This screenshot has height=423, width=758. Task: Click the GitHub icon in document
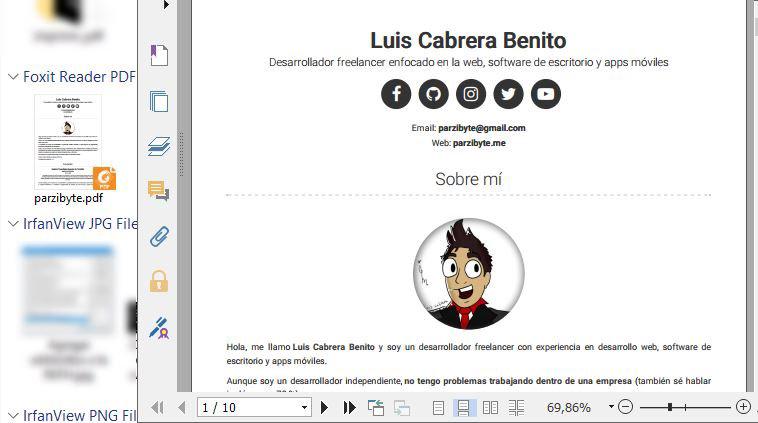coord(433,94)
